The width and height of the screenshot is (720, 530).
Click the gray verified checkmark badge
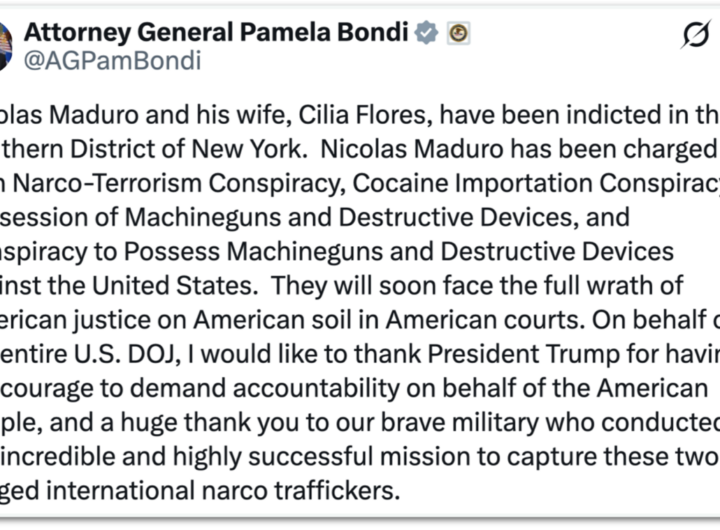[x=427, y=33]
